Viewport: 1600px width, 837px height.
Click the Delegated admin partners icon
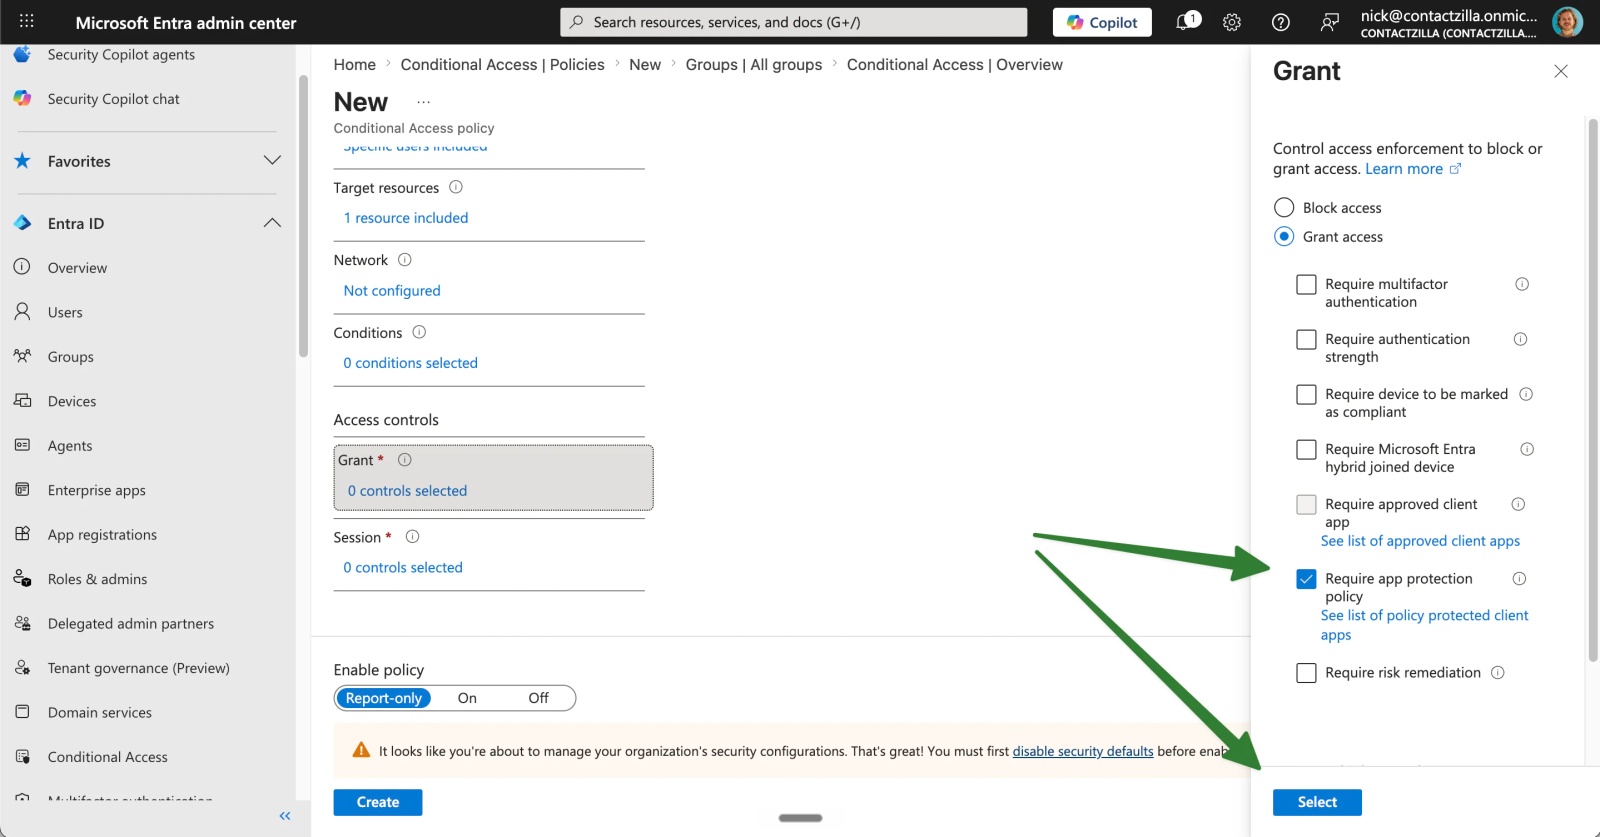[x=22, y=623]
